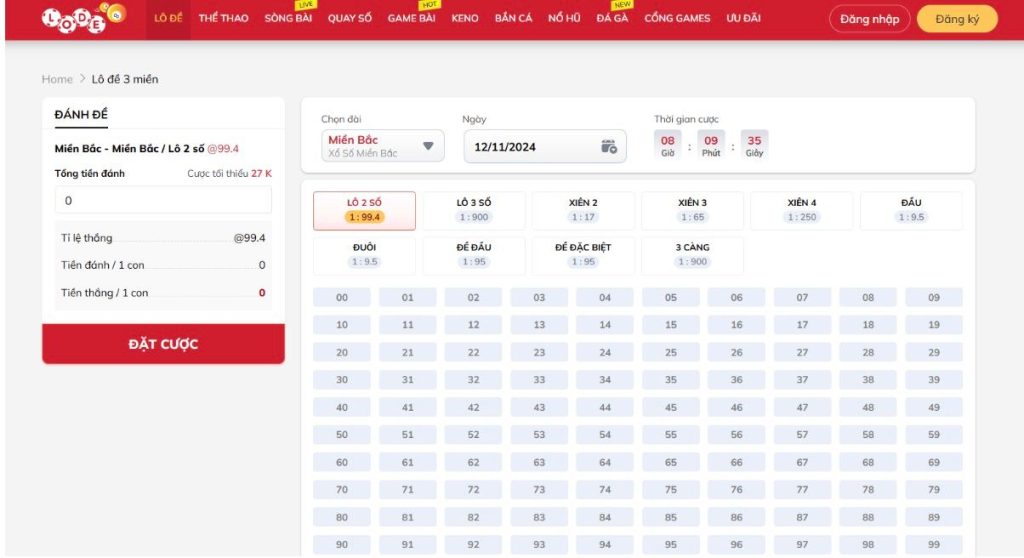The width and height of the screenshot is (1024, 558).
Task: Select the ĐỀ ĐẦU bet type
Action: click(473, 255)
